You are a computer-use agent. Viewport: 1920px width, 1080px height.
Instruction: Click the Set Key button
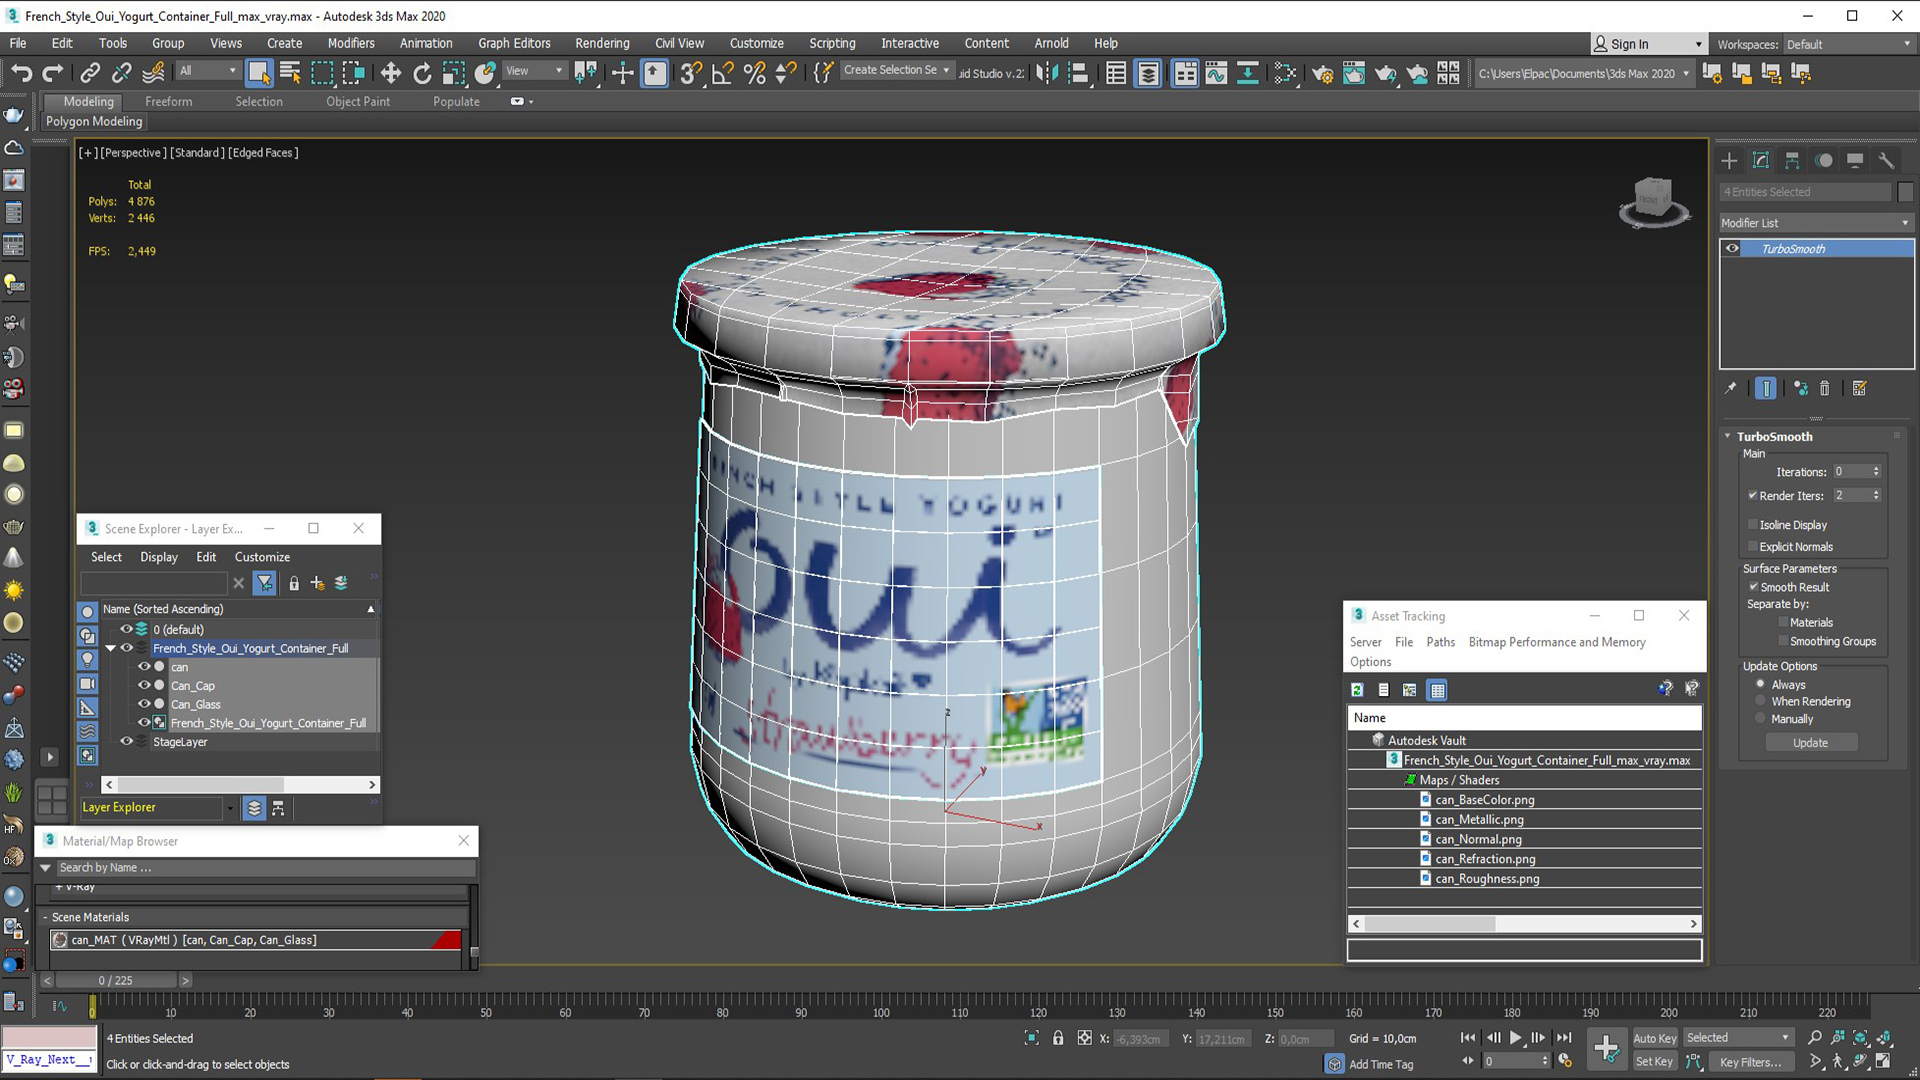(1654, 1062)
